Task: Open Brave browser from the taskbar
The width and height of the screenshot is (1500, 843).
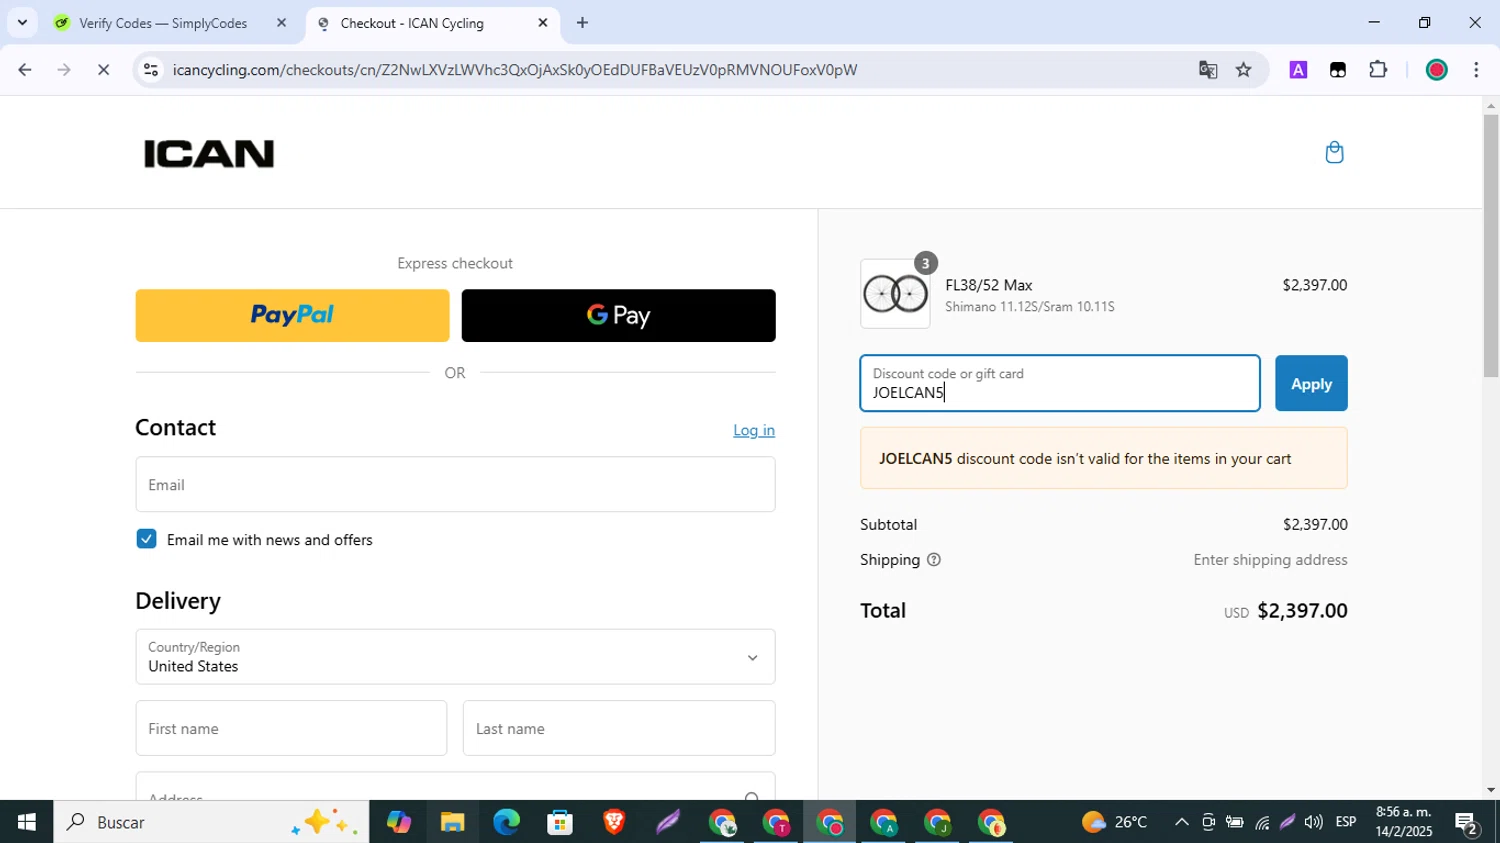Action: (614, 822)
